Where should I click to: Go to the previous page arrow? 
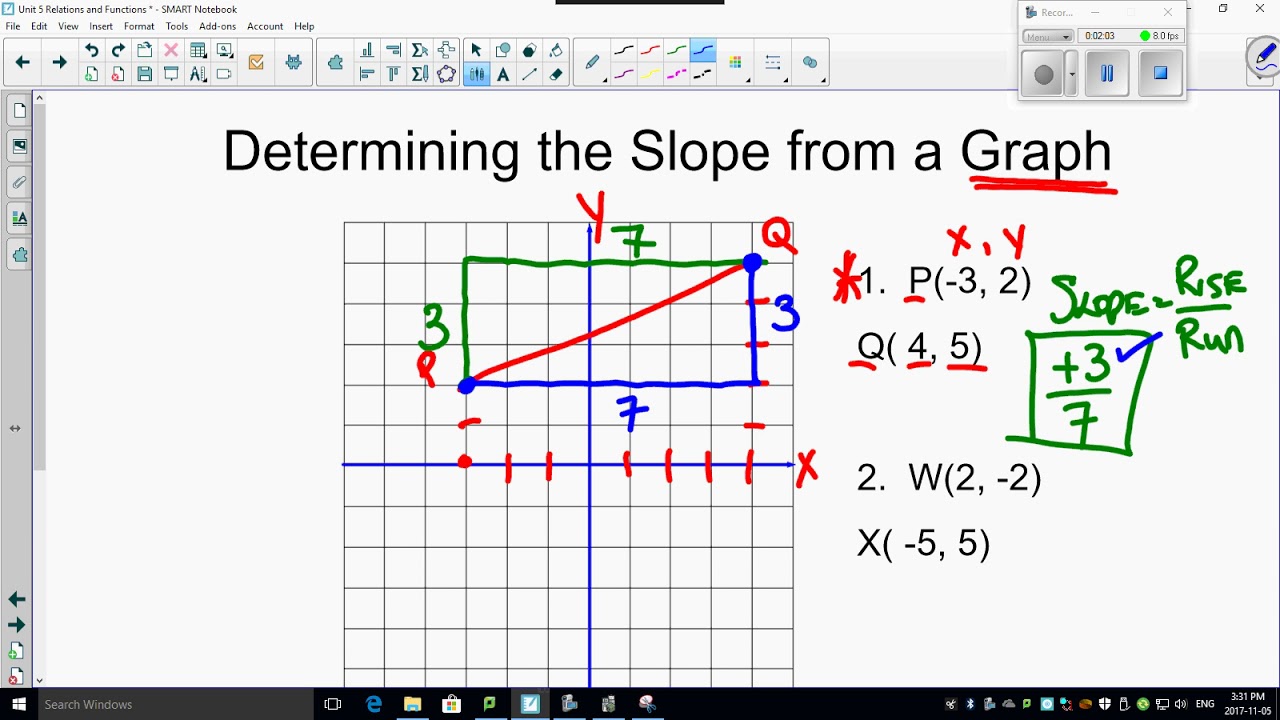pyautogui.click(x=22, y=62)
